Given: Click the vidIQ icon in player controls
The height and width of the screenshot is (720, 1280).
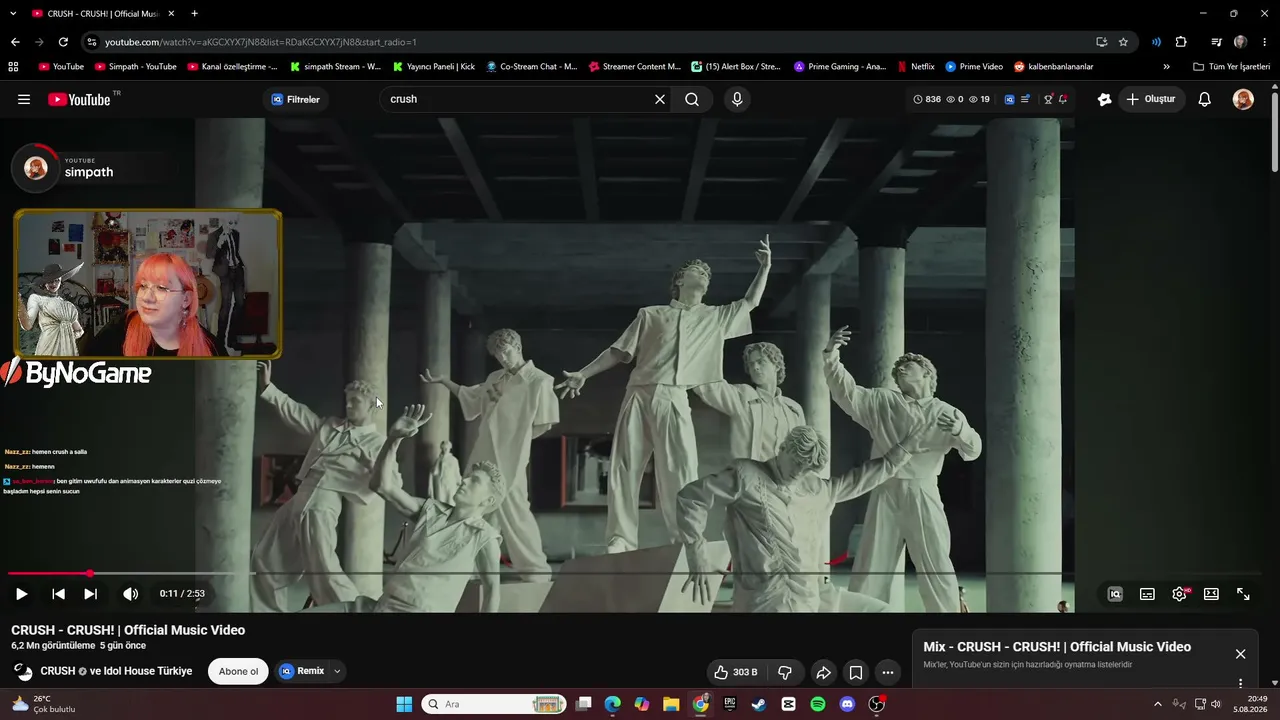Looking at the screenshot, I should [x=1115, y=594].
